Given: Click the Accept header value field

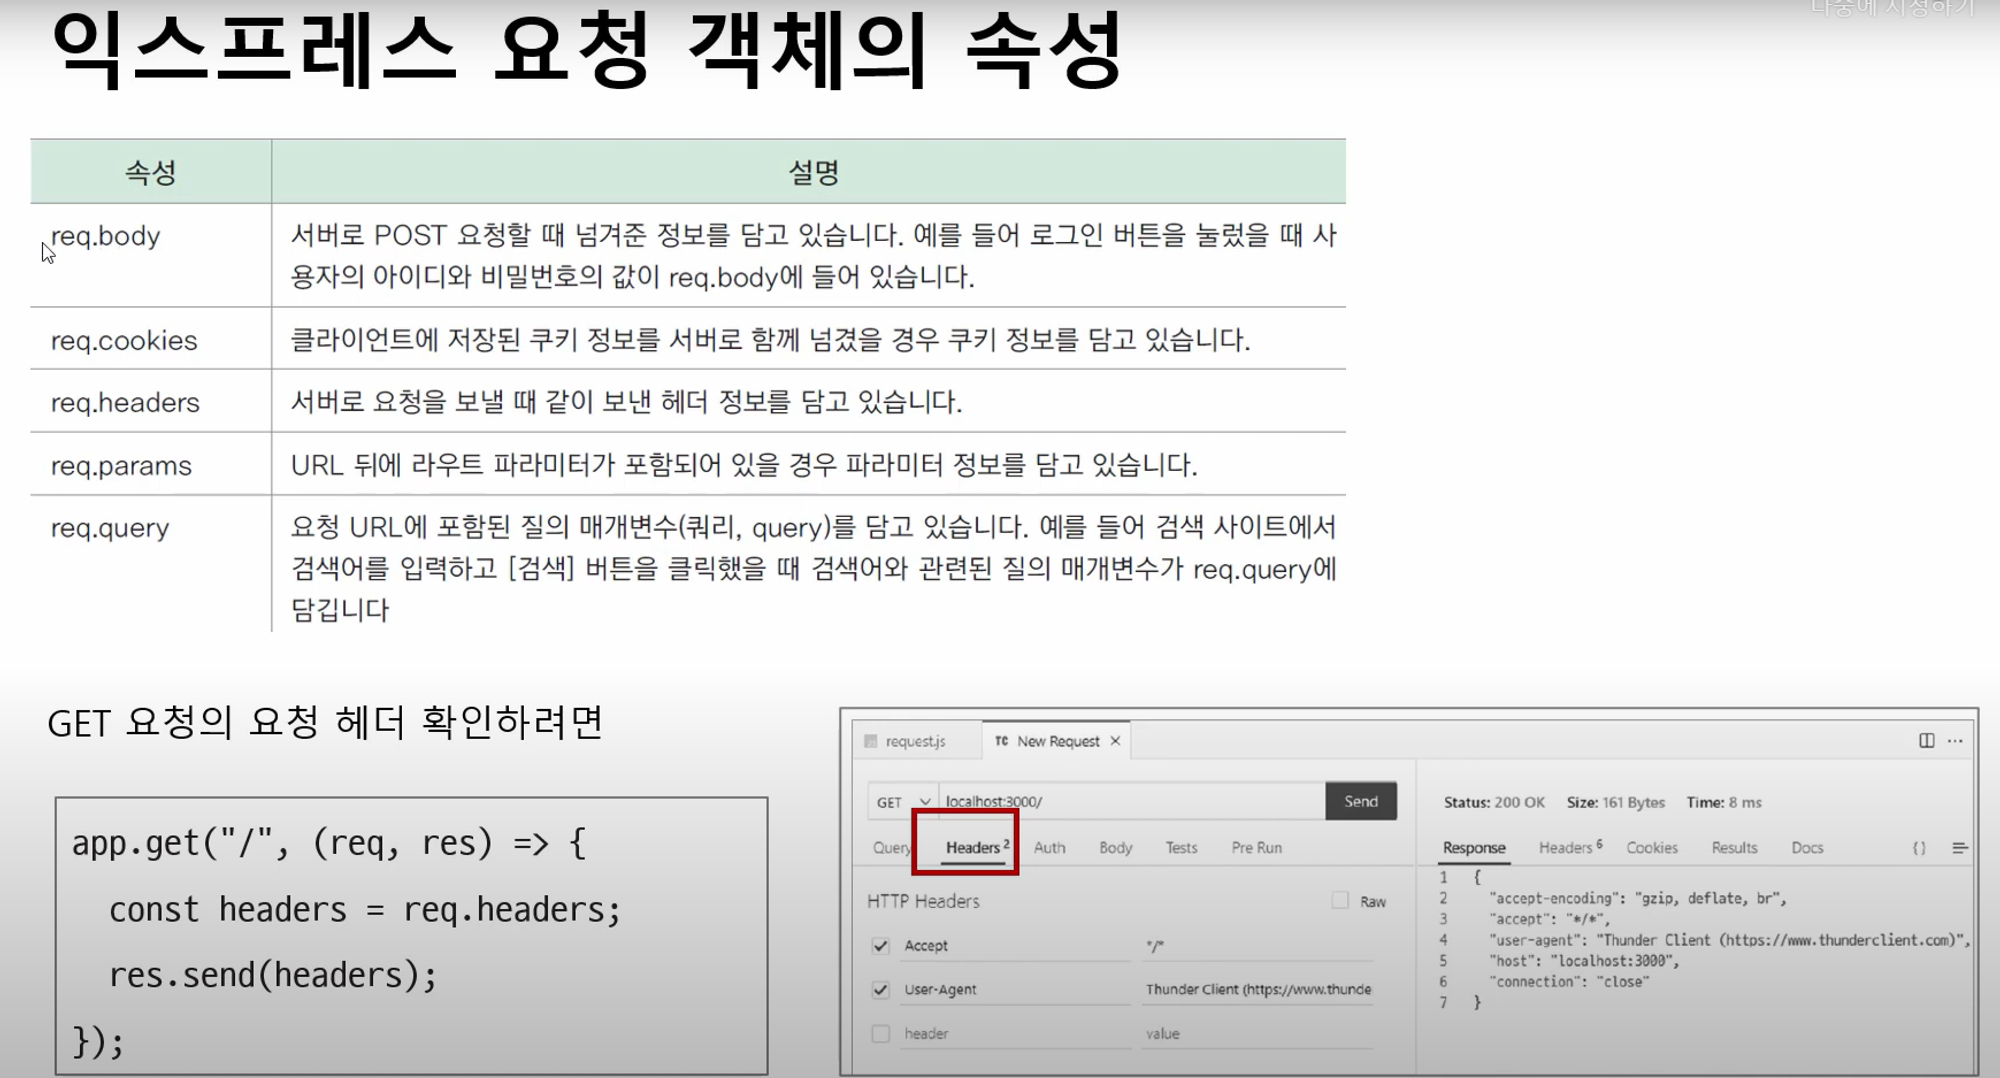Looking at the screenshot, I should [x=1258, y=946].
